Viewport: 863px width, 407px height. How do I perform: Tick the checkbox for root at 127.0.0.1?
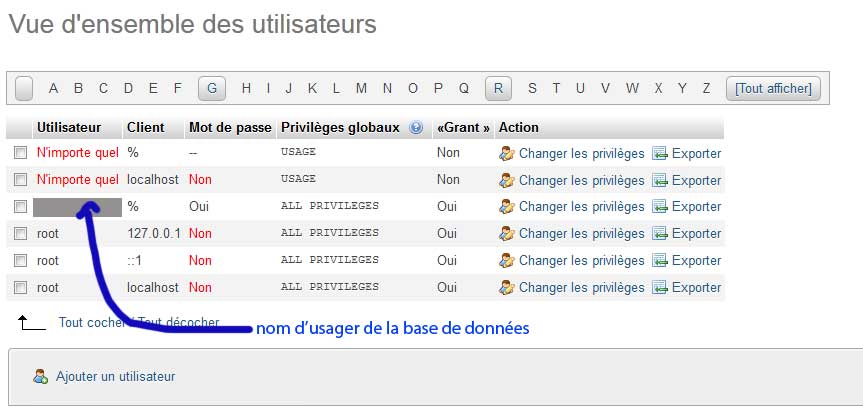click(20, 234)
